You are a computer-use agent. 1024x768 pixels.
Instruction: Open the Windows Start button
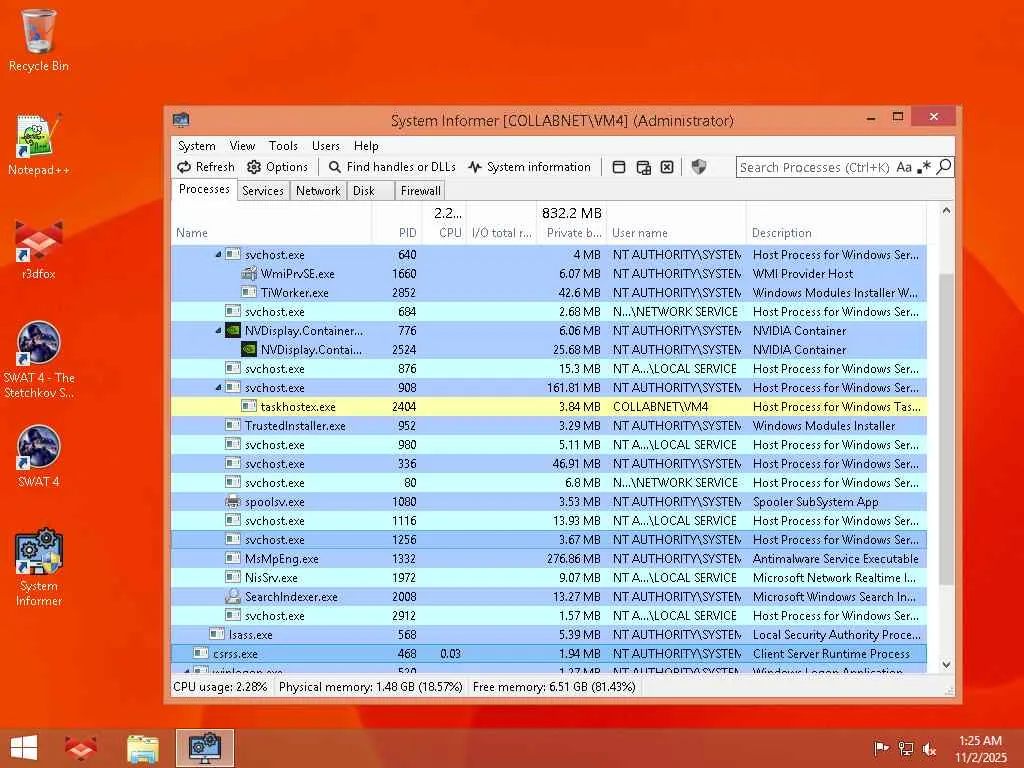coord(24,748)
